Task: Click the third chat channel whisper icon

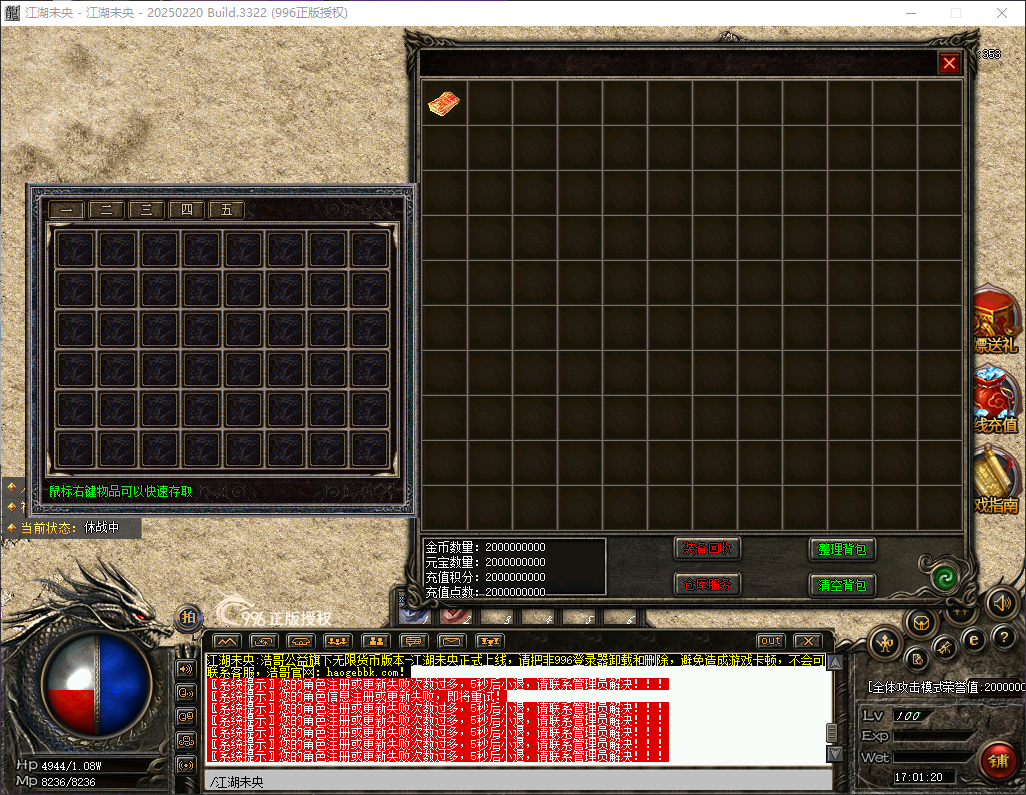Action: pos(301,641)
